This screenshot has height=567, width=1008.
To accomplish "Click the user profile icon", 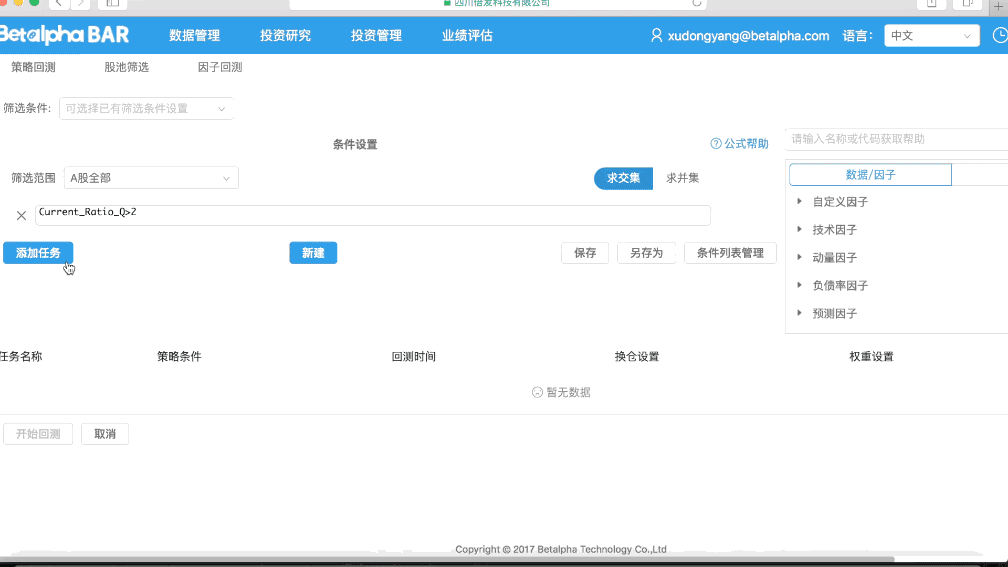I will click(656, 35).
